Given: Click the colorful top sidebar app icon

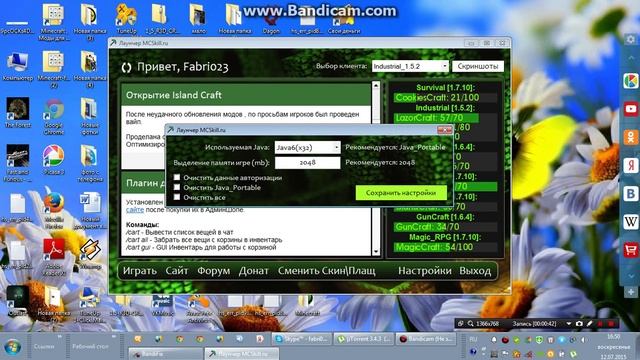Looking at the screenshot, I should (x=631, y=81).
